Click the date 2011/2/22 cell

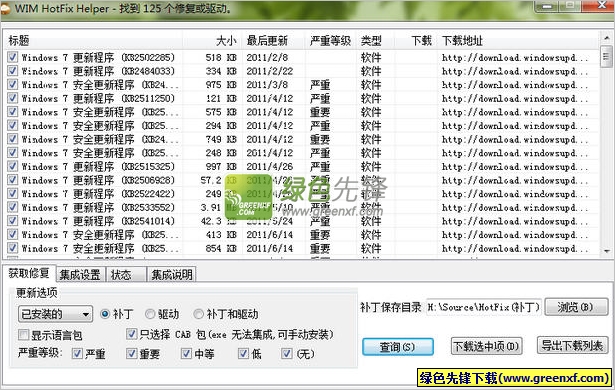(x=270, y=71)
